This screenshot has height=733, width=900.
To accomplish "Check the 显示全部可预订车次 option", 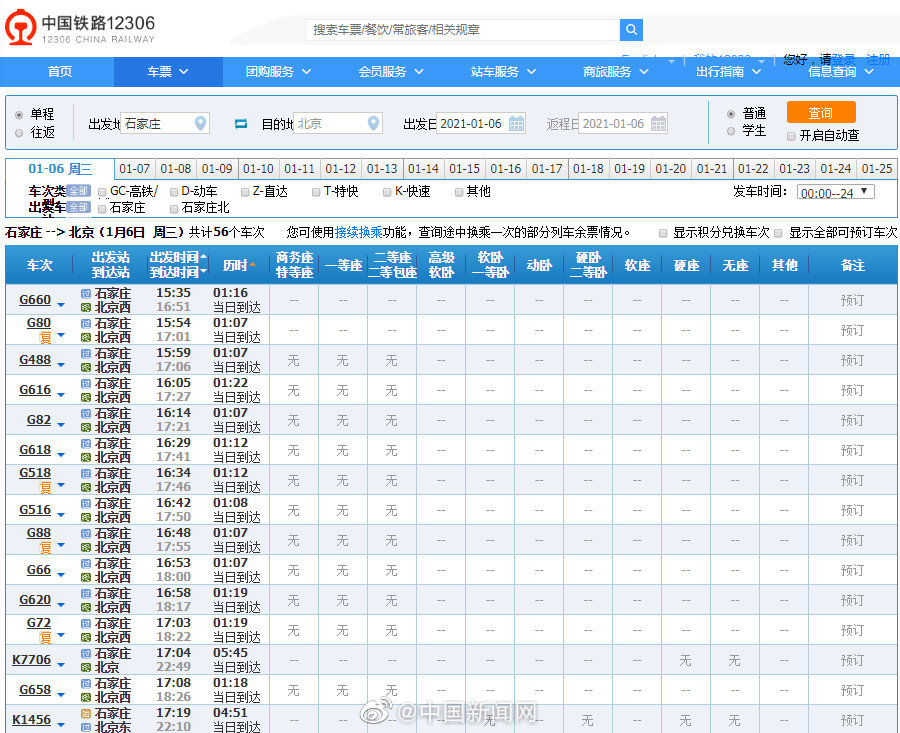I will click(x=779, y=233).
